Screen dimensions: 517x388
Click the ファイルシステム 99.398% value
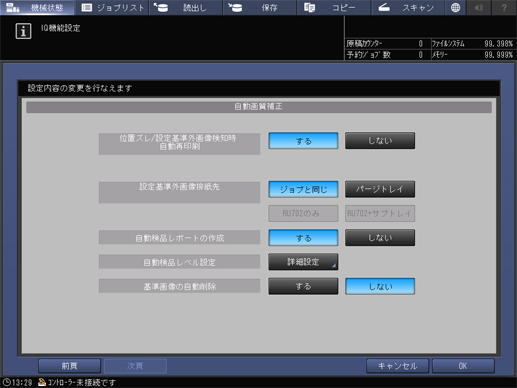(498, 44)
